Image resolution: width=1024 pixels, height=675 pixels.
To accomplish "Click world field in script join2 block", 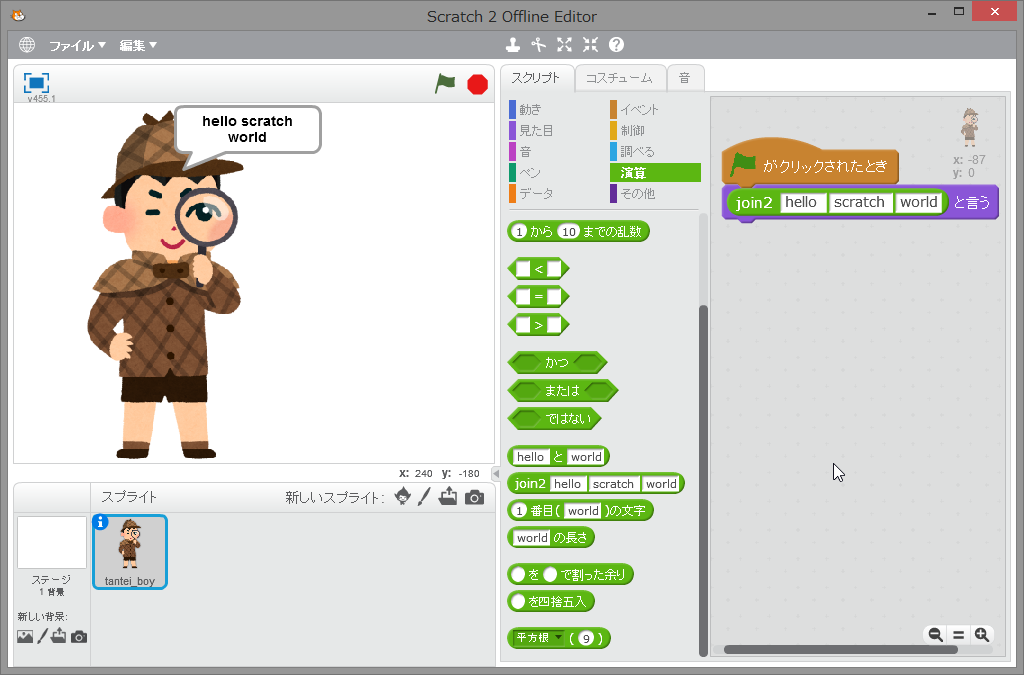I will [918, 202].
